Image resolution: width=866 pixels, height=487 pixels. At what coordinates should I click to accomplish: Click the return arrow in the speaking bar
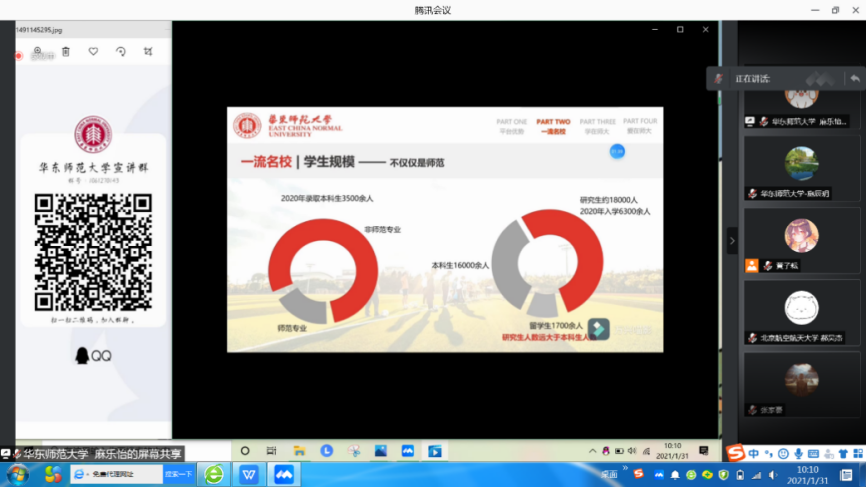pos(855,78)
